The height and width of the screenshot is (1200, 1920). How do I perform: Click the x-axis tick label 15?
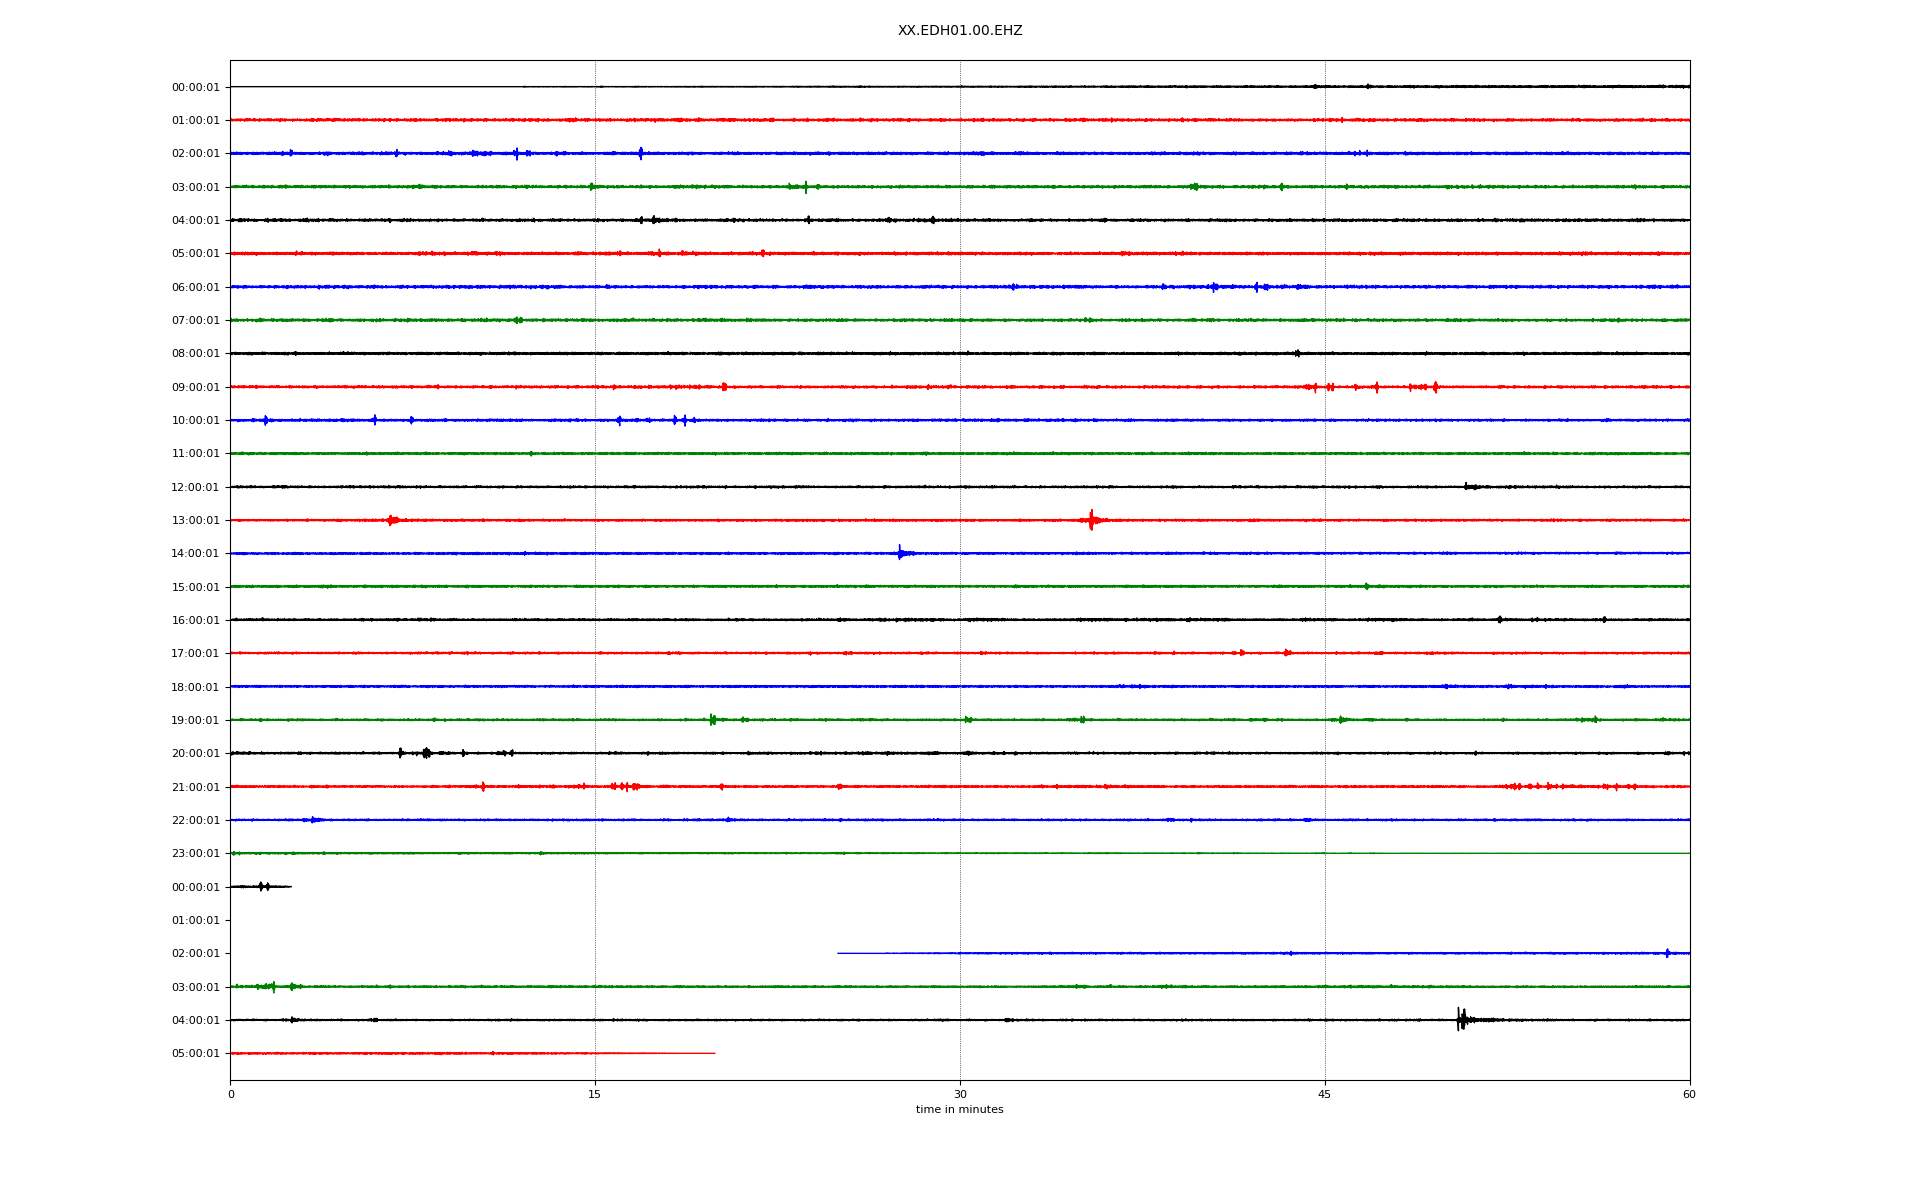595,1094
